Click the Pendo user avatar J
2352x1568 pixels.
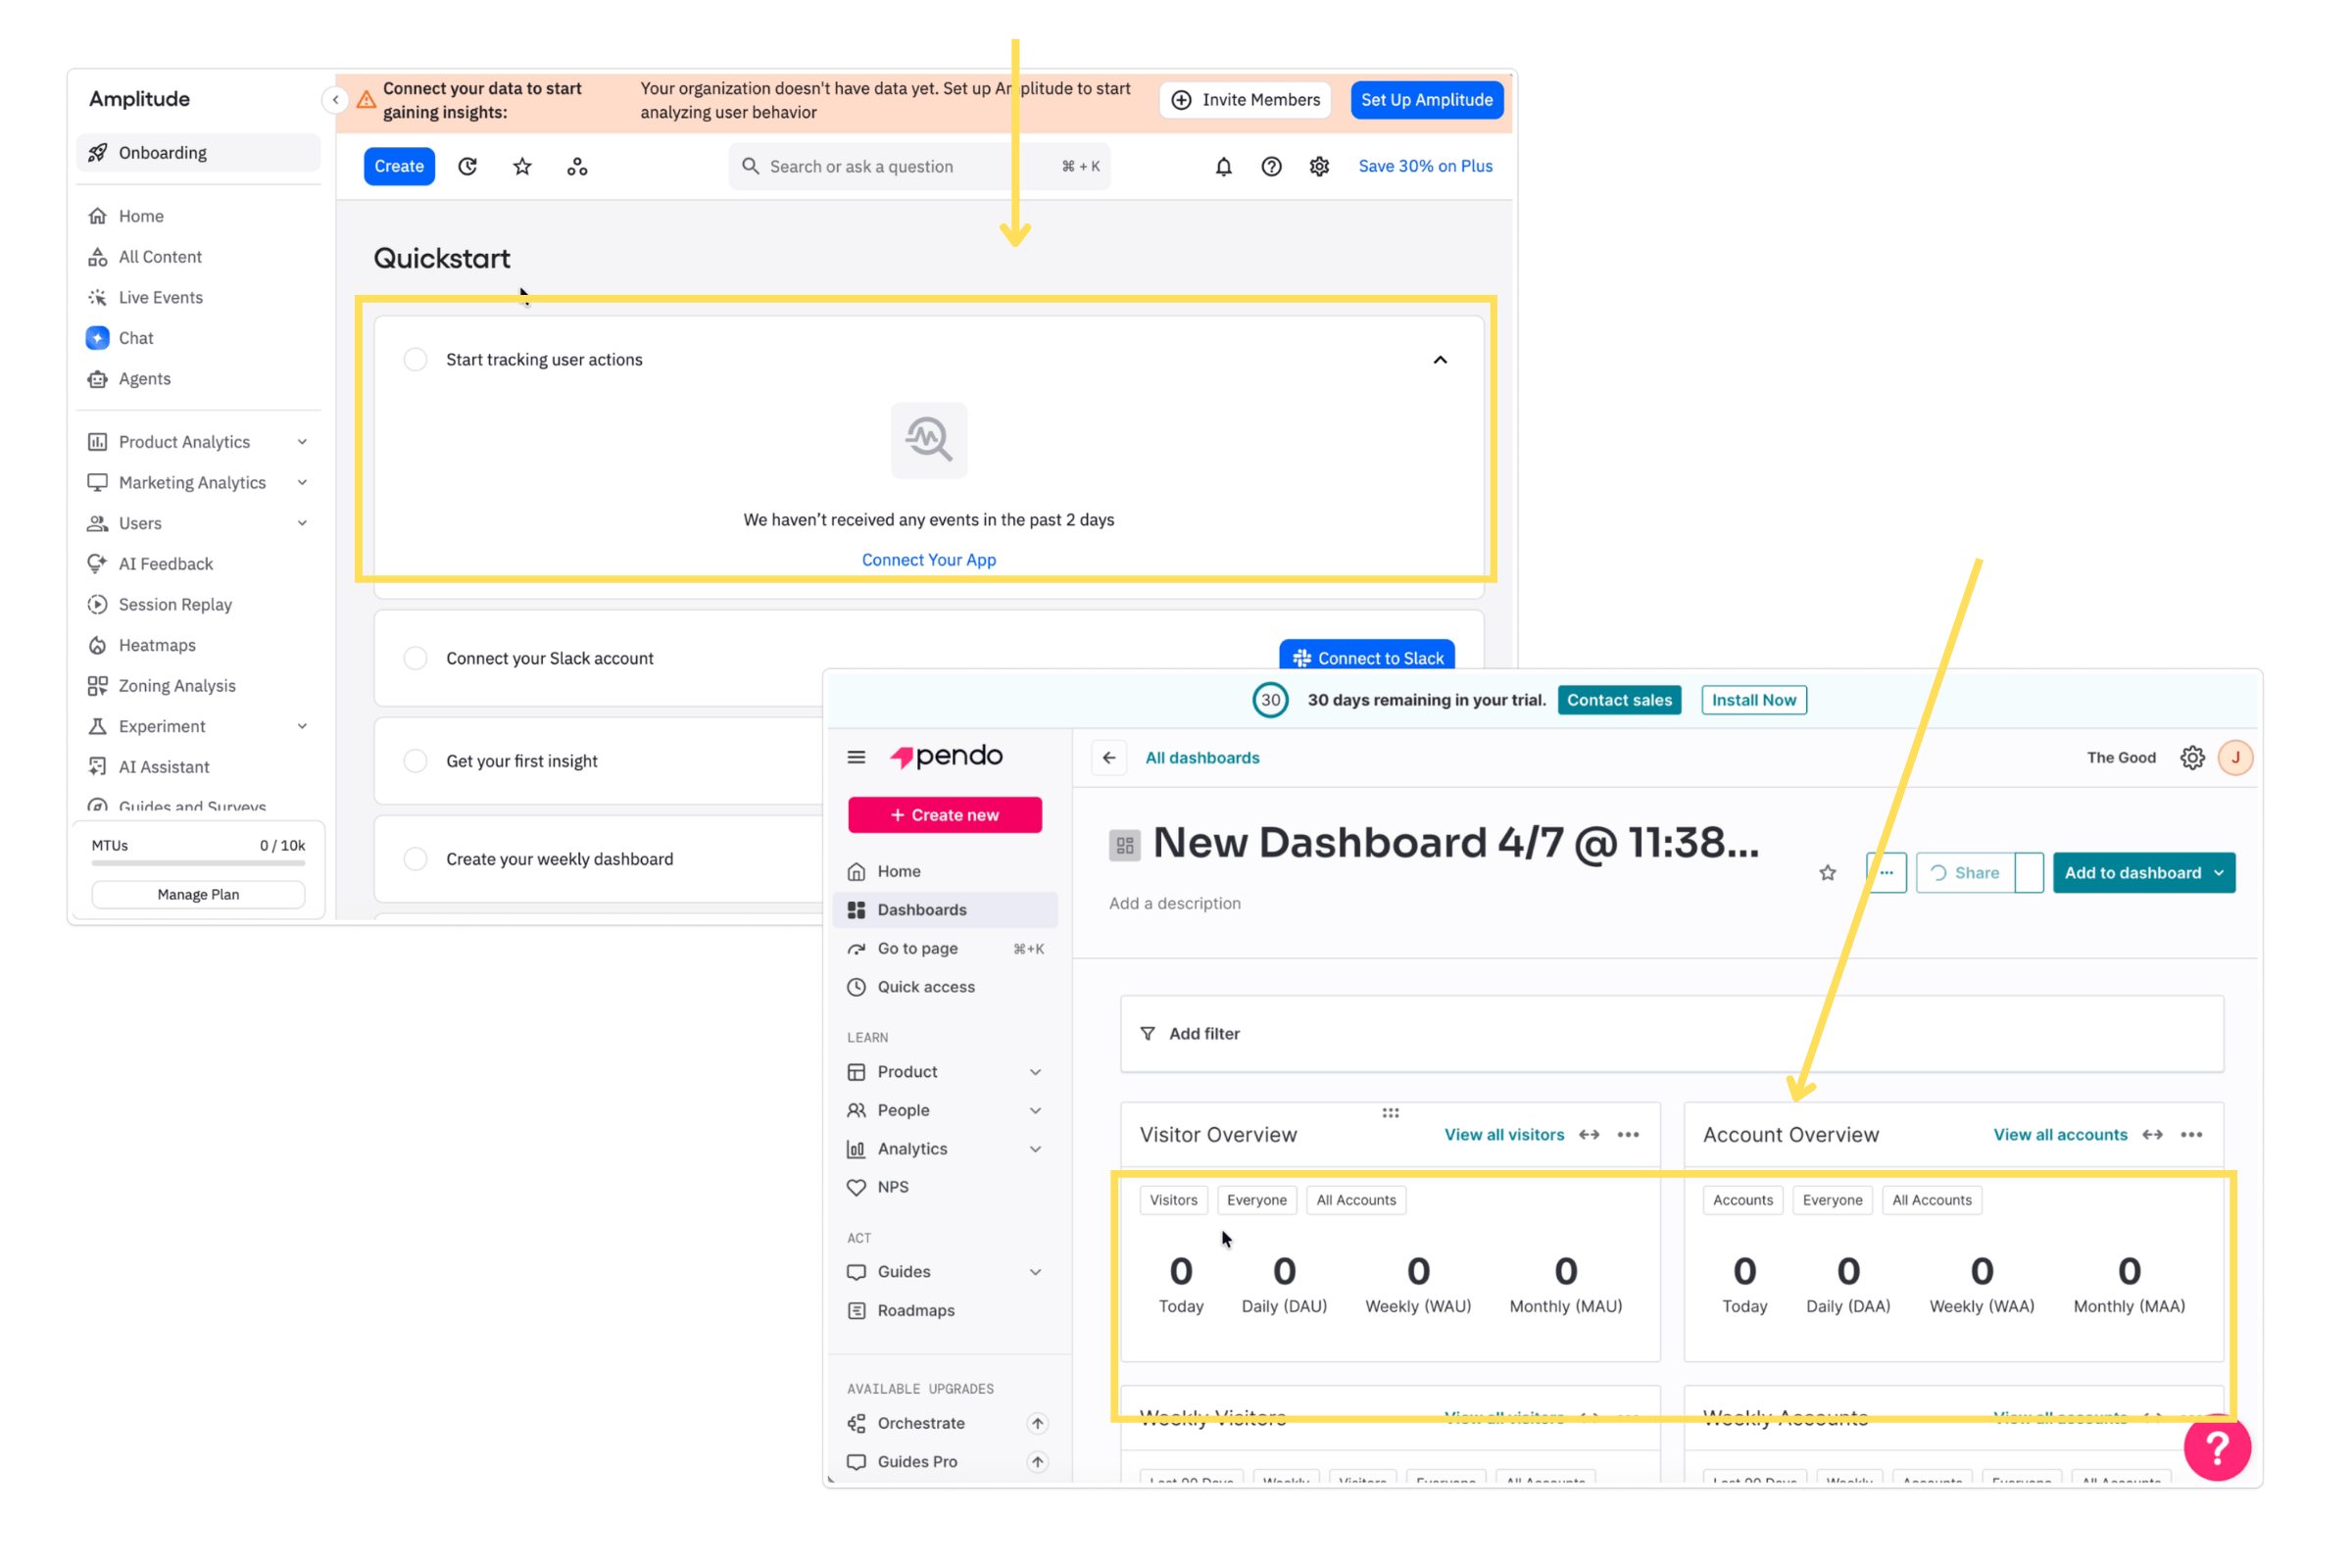tap(2235, 758)
